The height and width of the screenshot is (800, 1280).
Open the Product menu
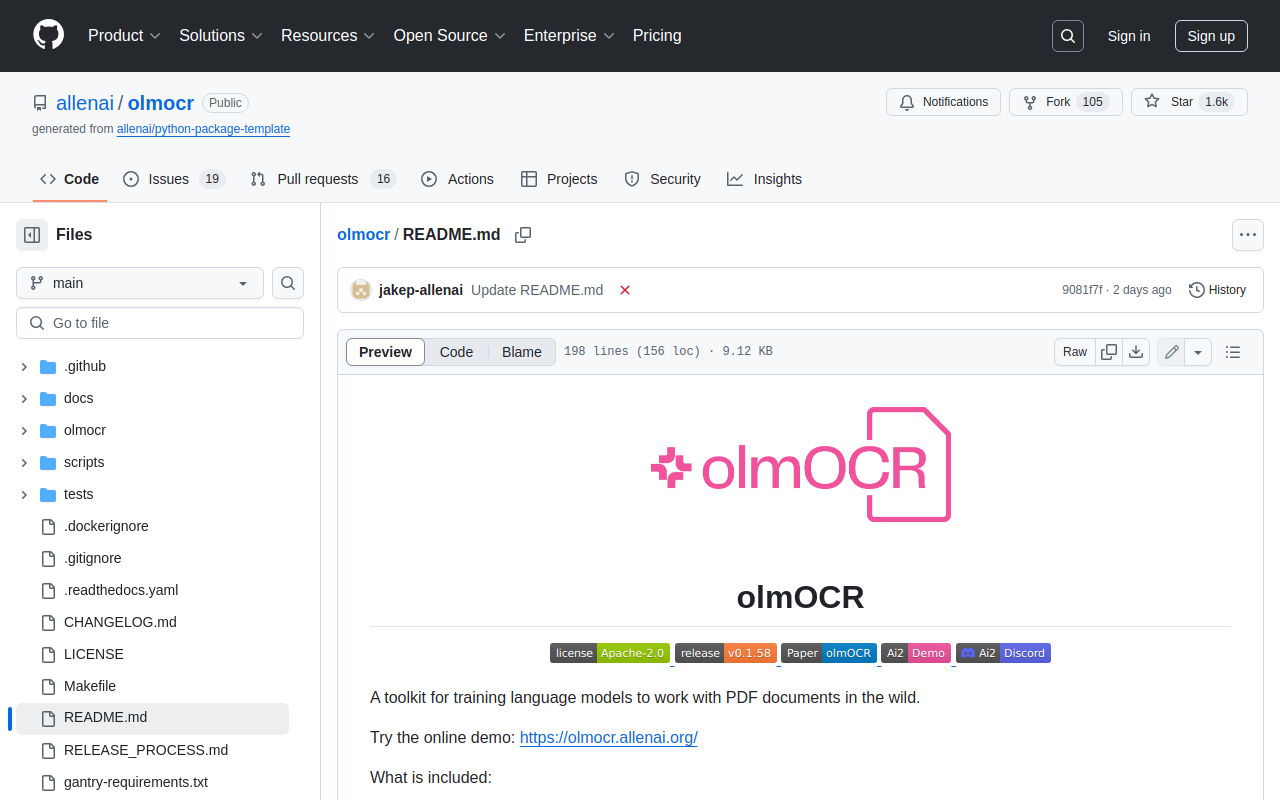coord(124,36)
